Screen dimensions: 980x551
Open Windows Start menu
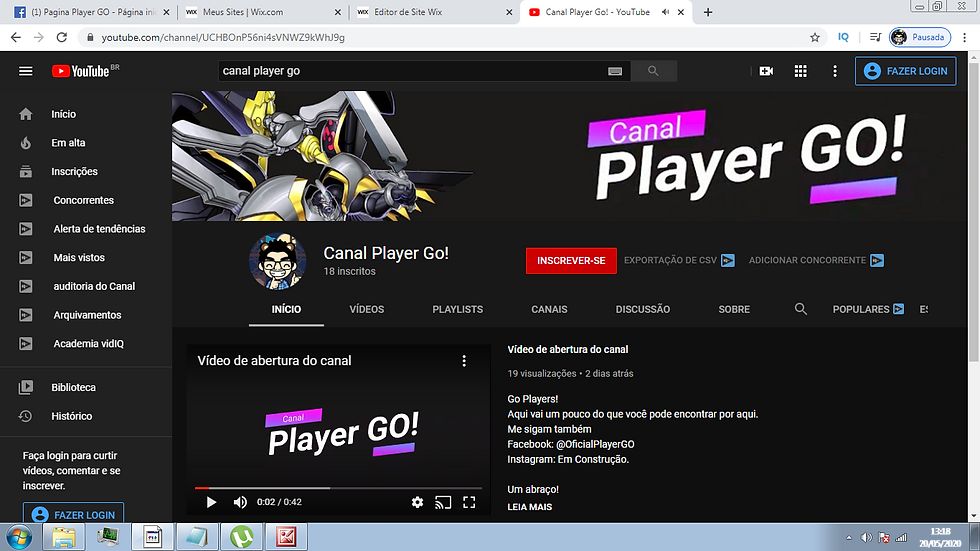(x=19, y=537)
